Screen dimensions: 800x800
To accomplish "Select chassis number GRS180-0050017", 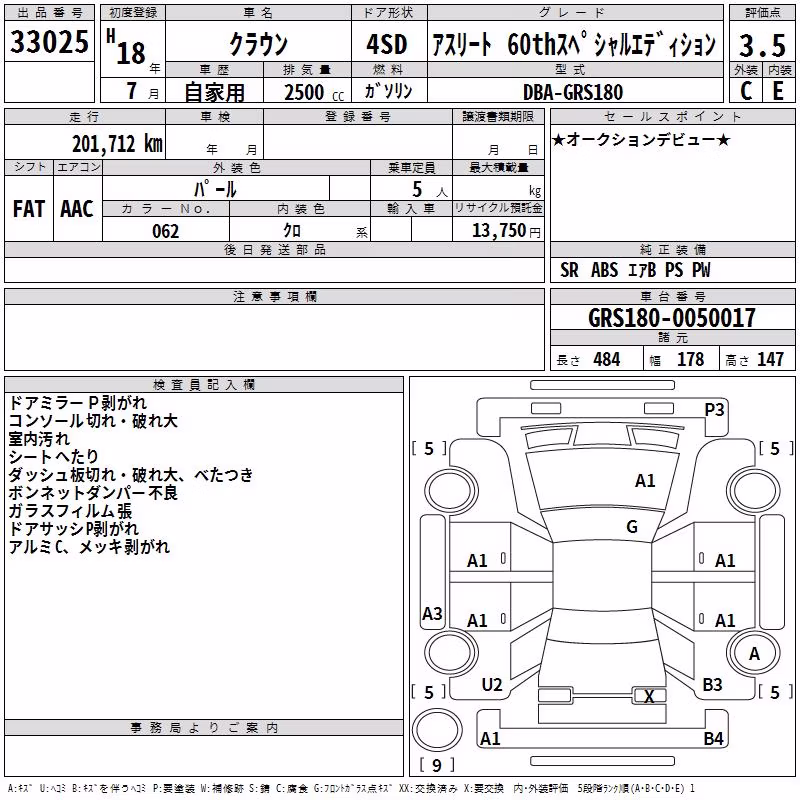I will click(672, 318).
